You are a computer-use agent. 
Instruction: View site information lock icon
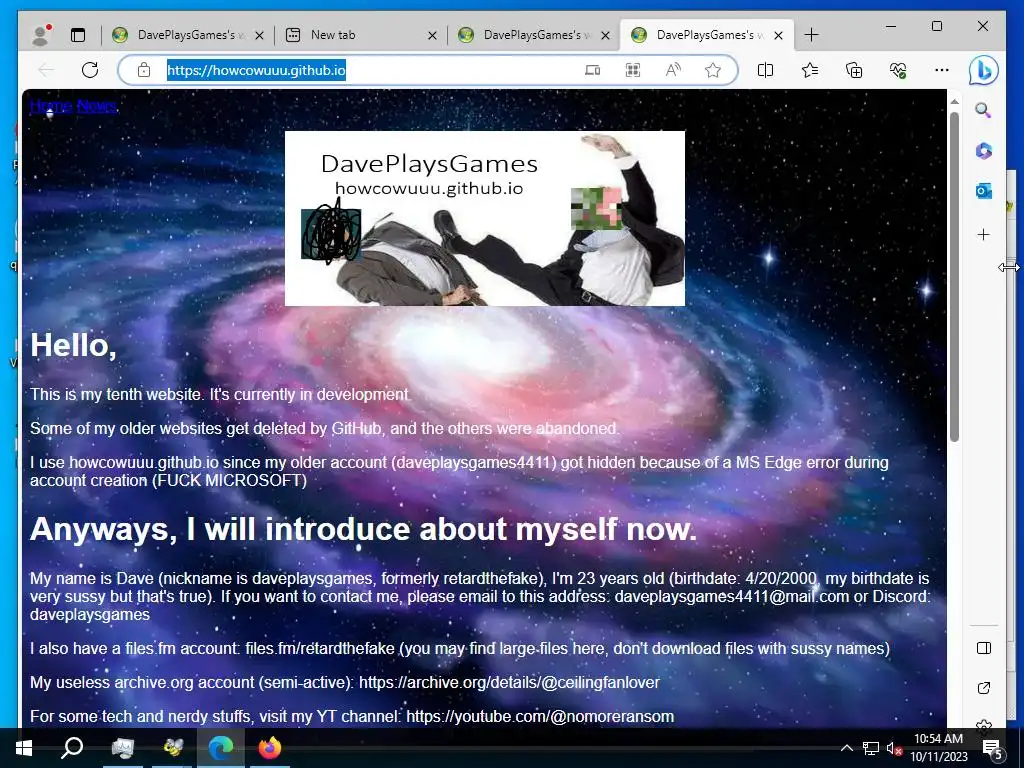pos(144,70)
